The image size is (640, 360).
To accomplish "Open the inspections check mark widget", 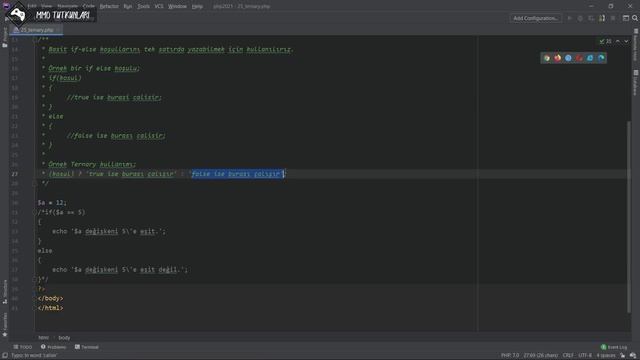I will pos(605,42).
